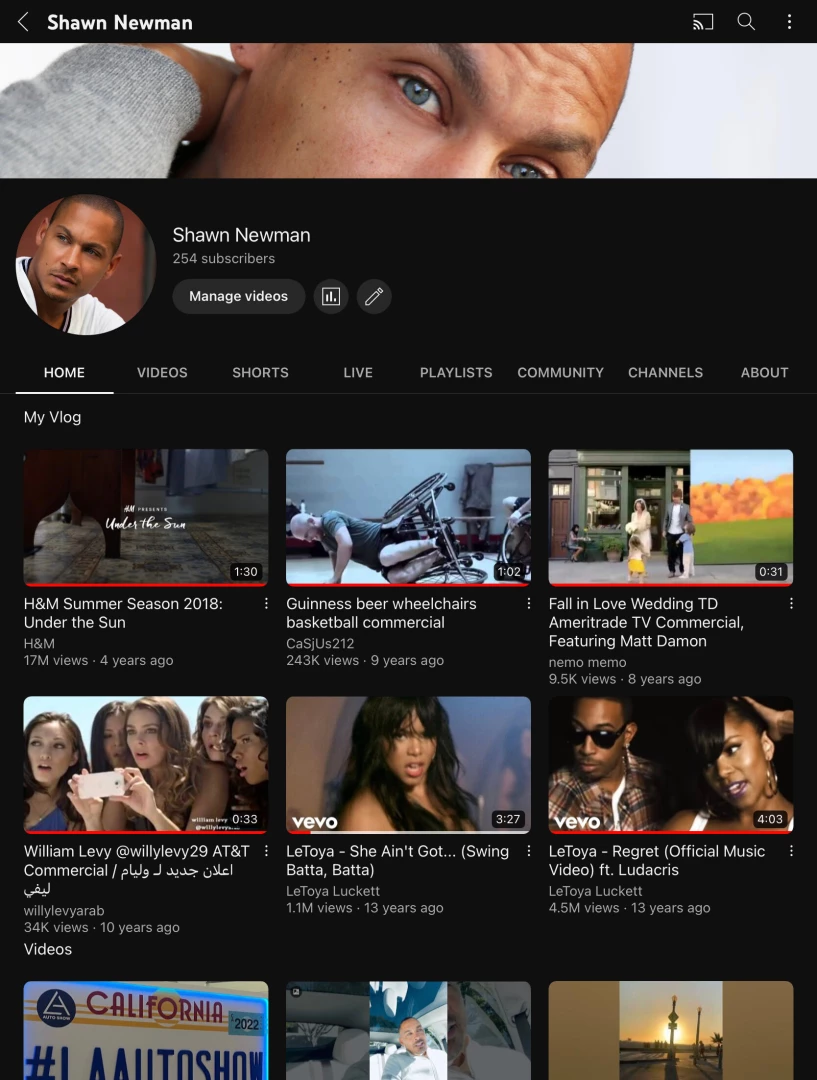Click the Manage videos button
The height and width of the screenshot is (1080, 817).
point(238,296)
